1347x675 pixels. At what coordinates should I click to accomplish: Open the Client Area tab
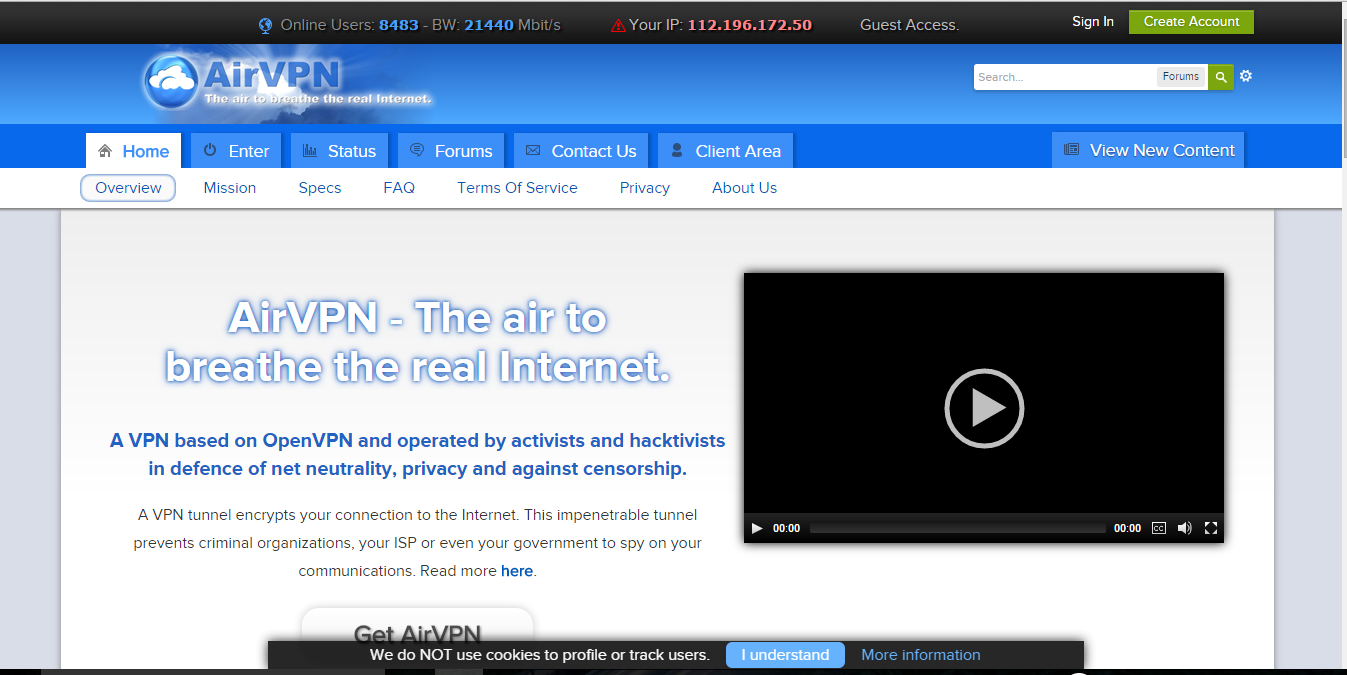(x=726, y=151)
